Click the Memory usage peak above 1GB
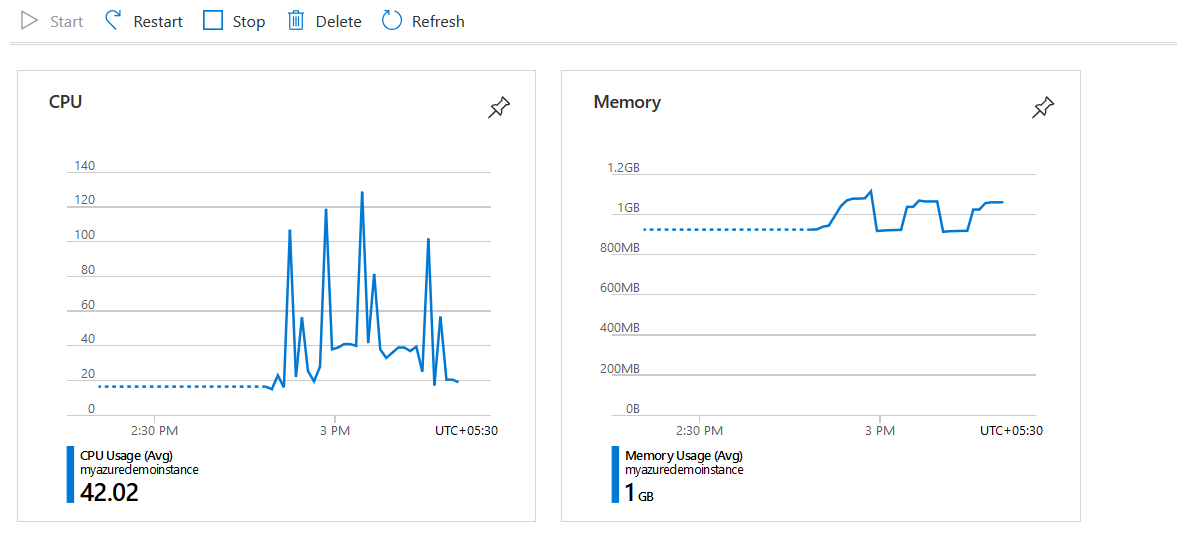1177x533 pixels. click(x=871, y=190)
